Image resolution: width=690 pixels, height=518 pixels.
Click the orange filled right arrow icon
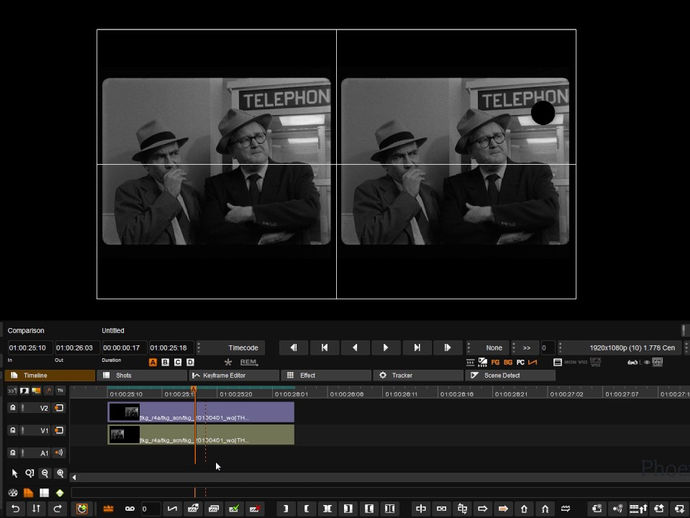503,509
